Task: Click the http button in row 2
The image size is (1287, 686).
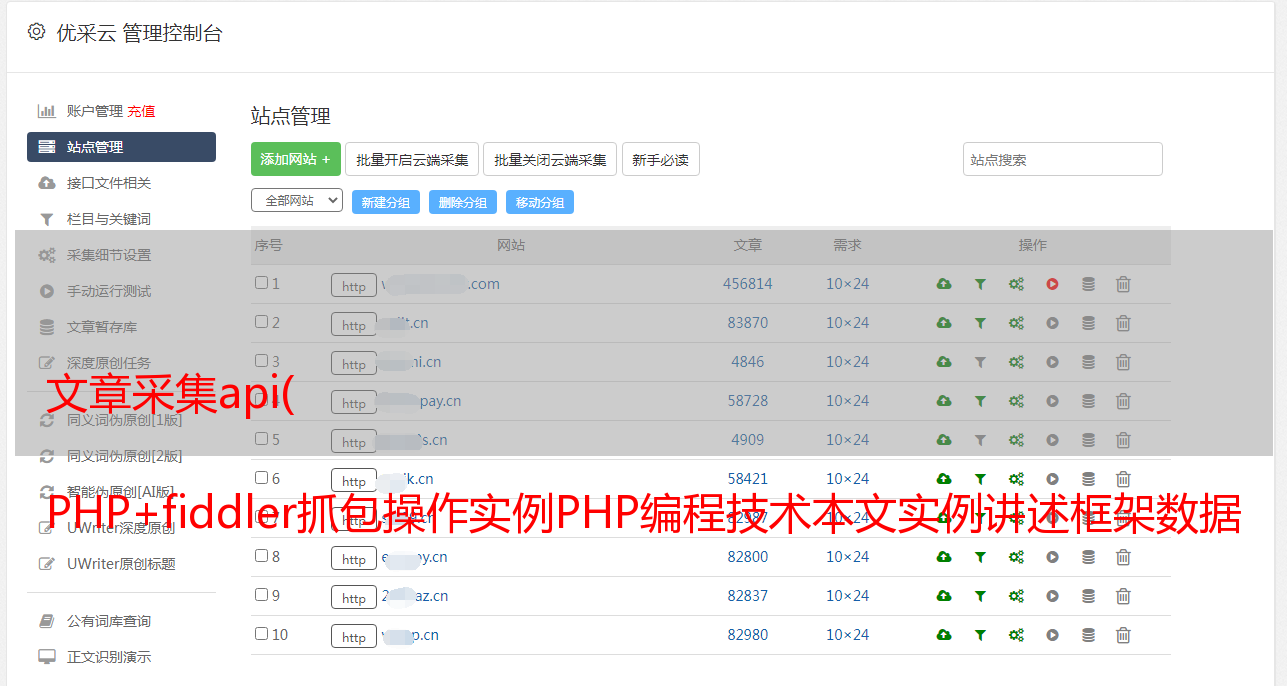Action: coord(354,324)
